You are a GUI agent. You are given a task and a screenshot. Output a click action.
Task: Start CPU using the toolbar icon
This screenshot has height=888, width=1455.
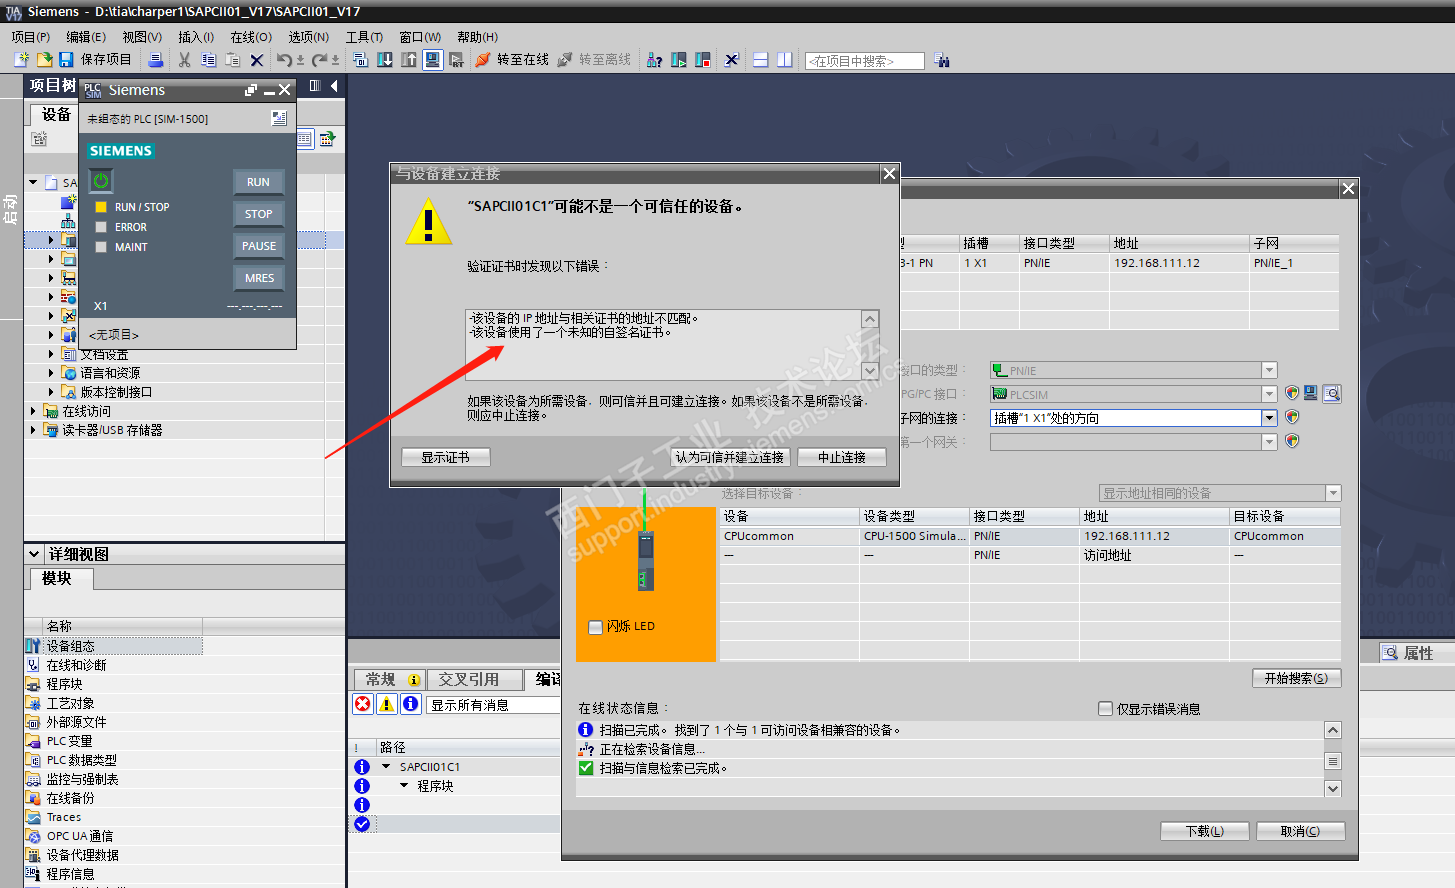(x=679, y=60)
